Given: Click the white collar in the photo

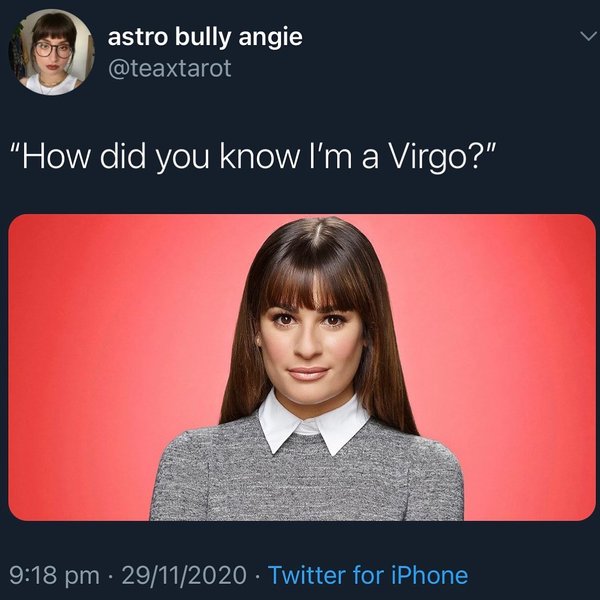Looking at the screenshot, I should pos(313,423).
